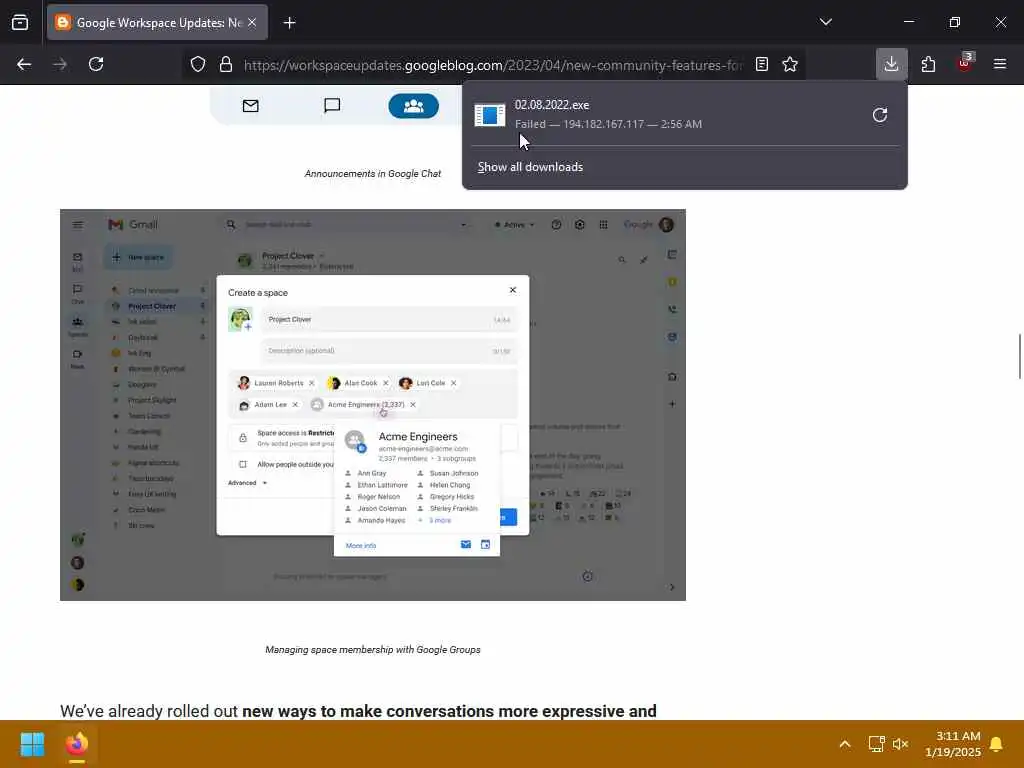Click the page vertical scrollbar thumb
The width and height of the screenshot is (1024, 768).
pos(1019,356)
